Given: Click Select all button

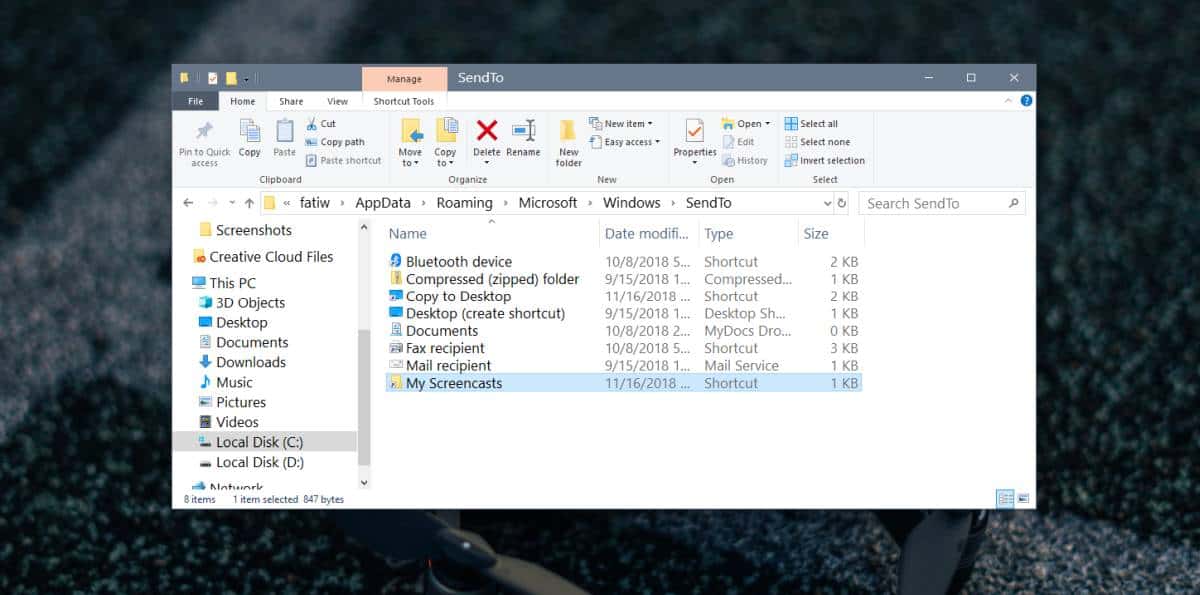Looking at the screenshot, I should 811,124.
